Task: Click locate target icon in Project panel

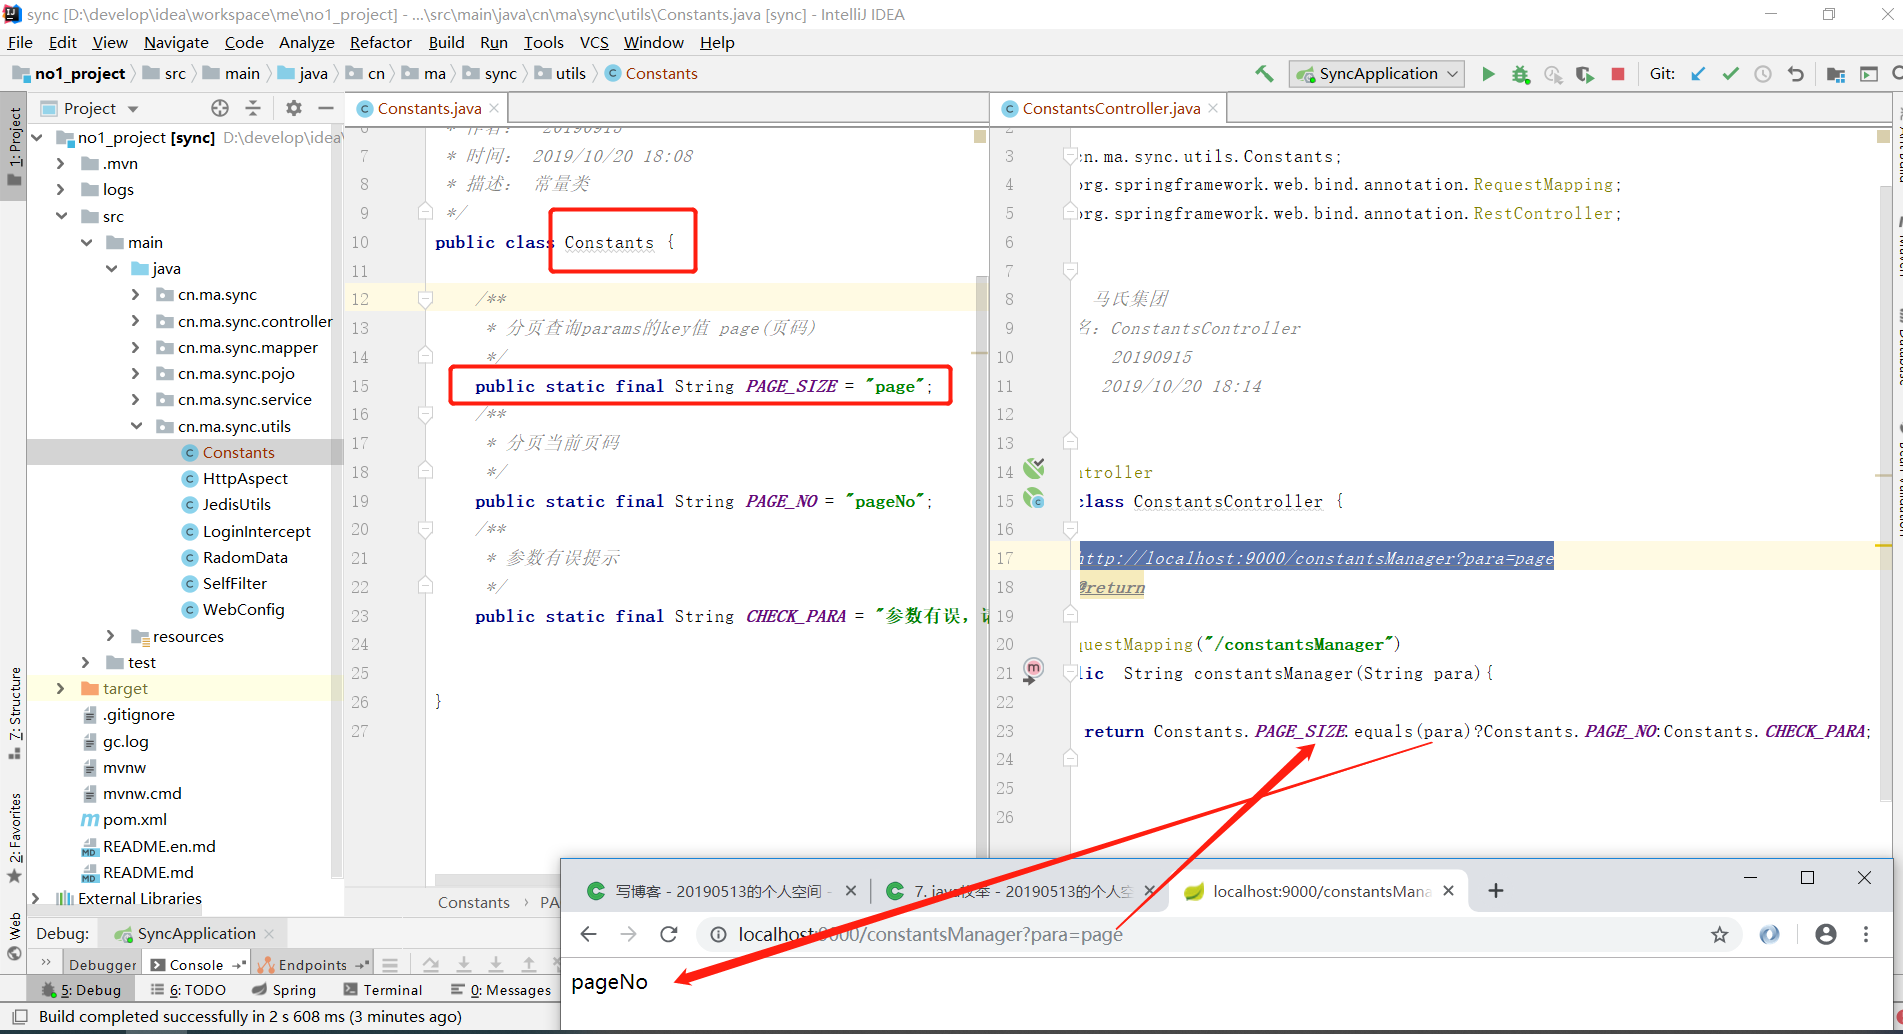Action: (220, 108)
